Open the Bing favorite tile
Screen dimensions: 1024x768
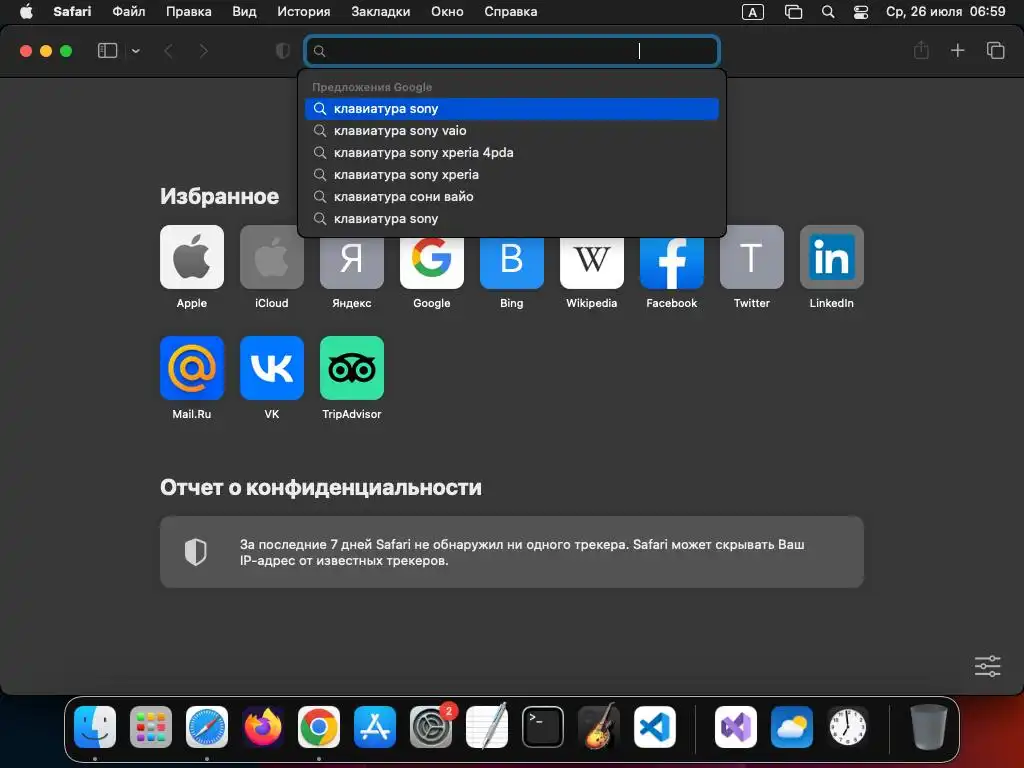(512, 264)
